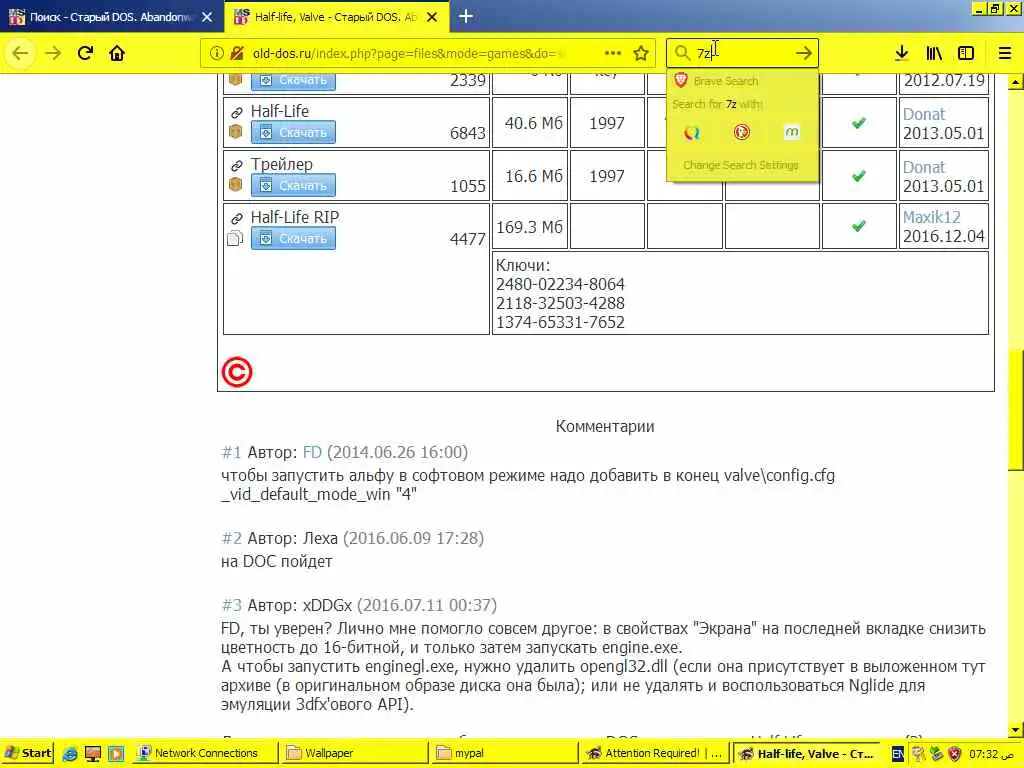The width and height of the screenshot is (1024, 768).
Task: Open Donat profile in Half-Life row
Action: (x=923, y=114)
